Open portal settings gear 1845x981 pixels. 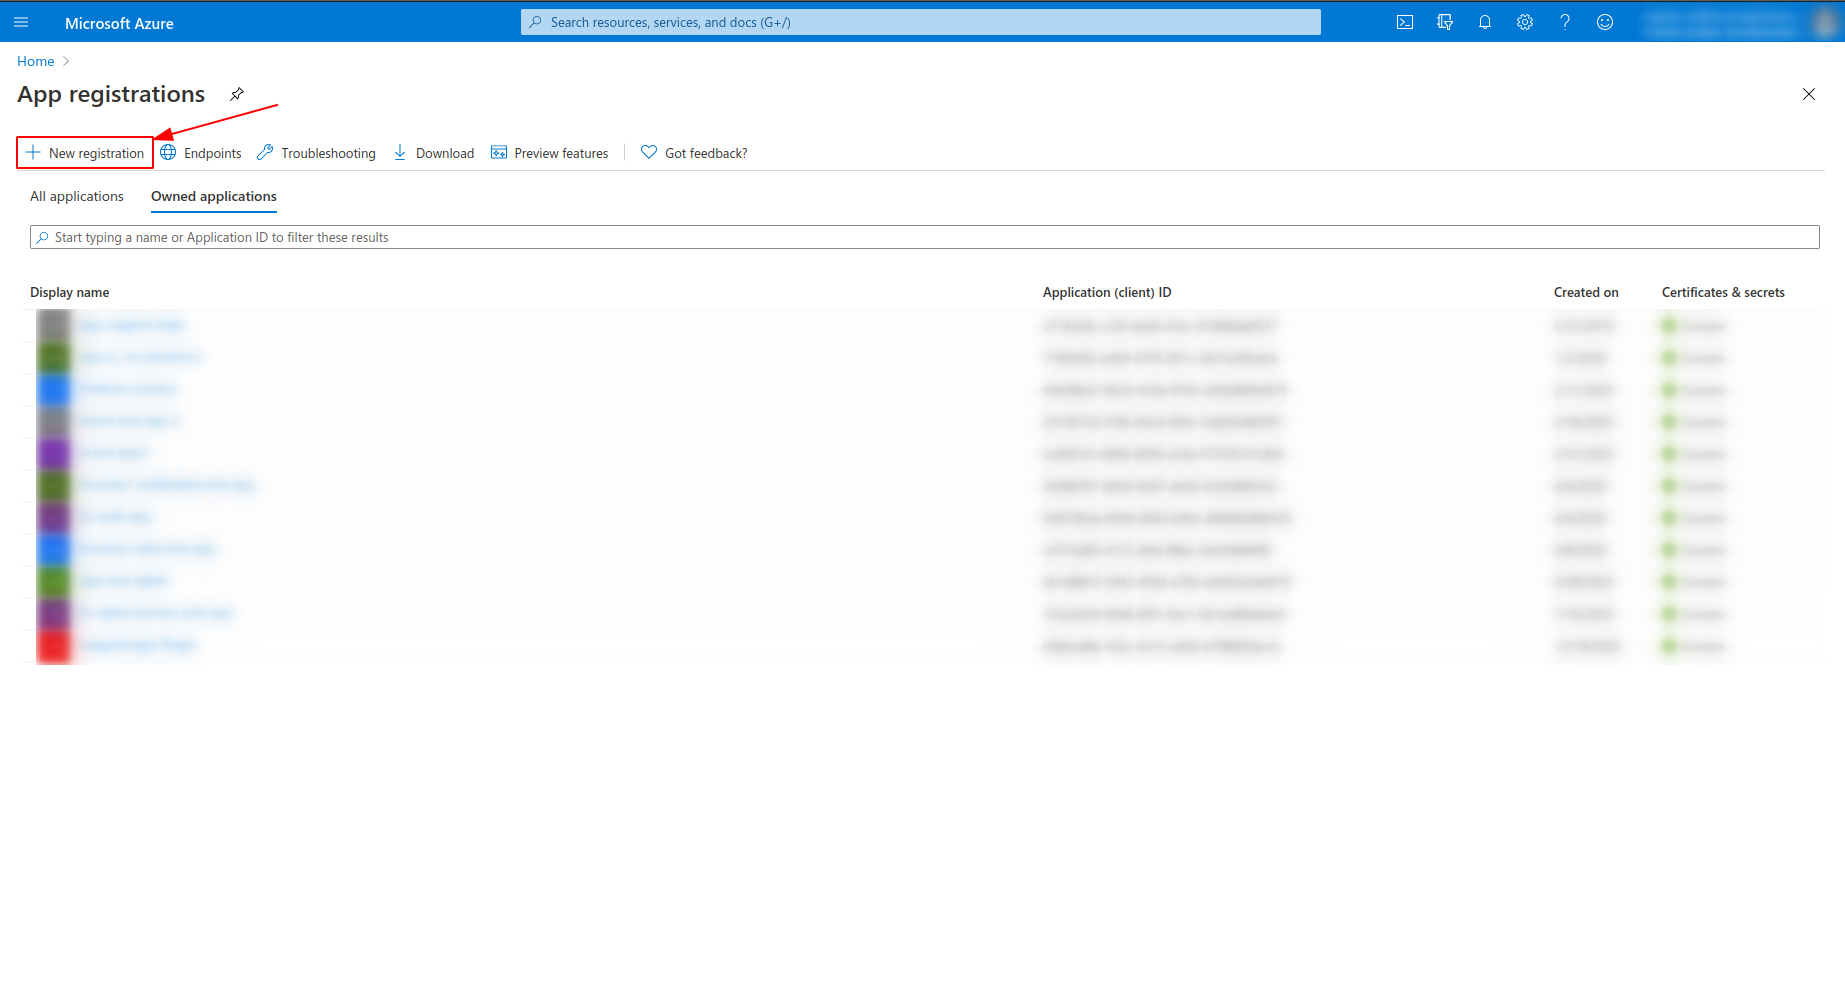(x=1525, y=22)
